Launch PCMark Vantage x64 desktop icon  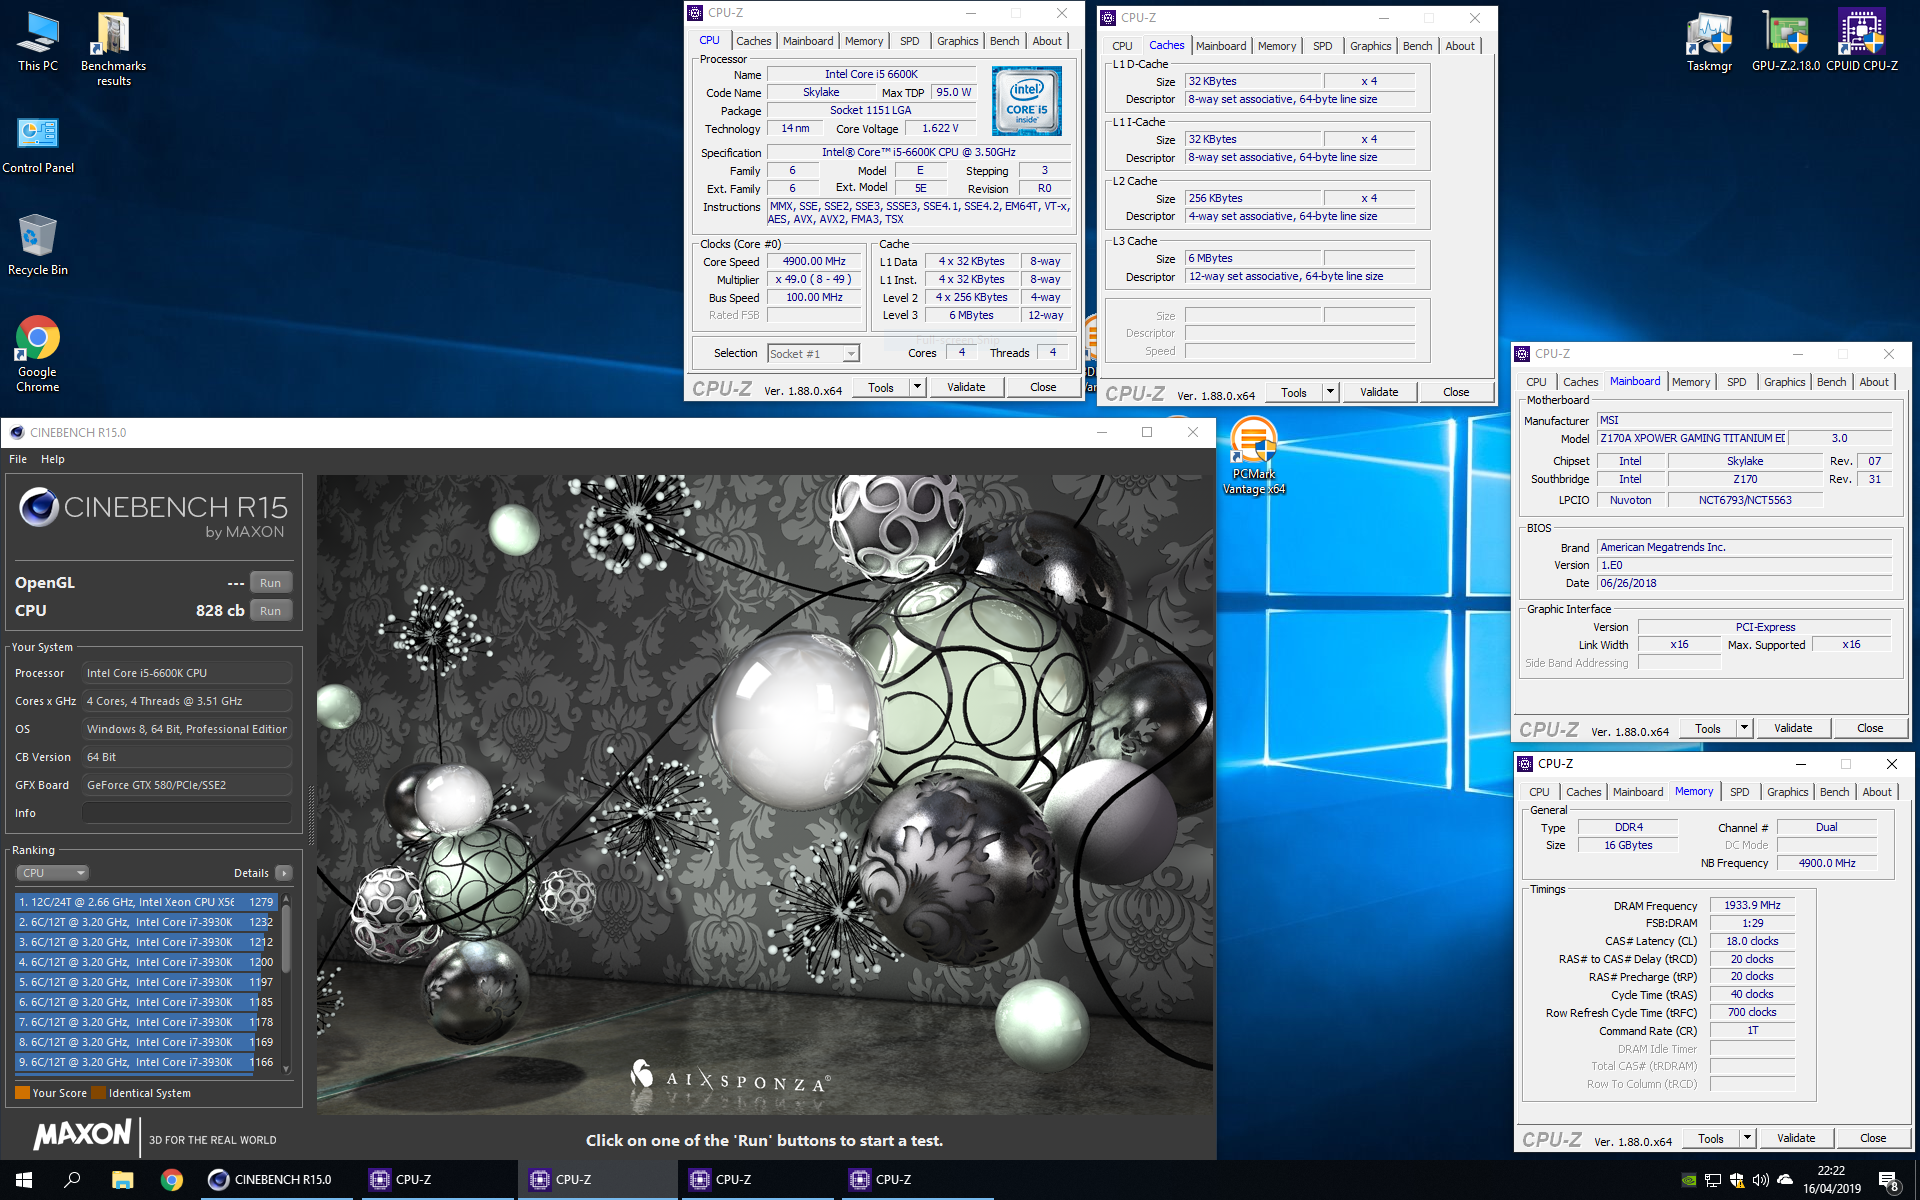(1253, 457)
